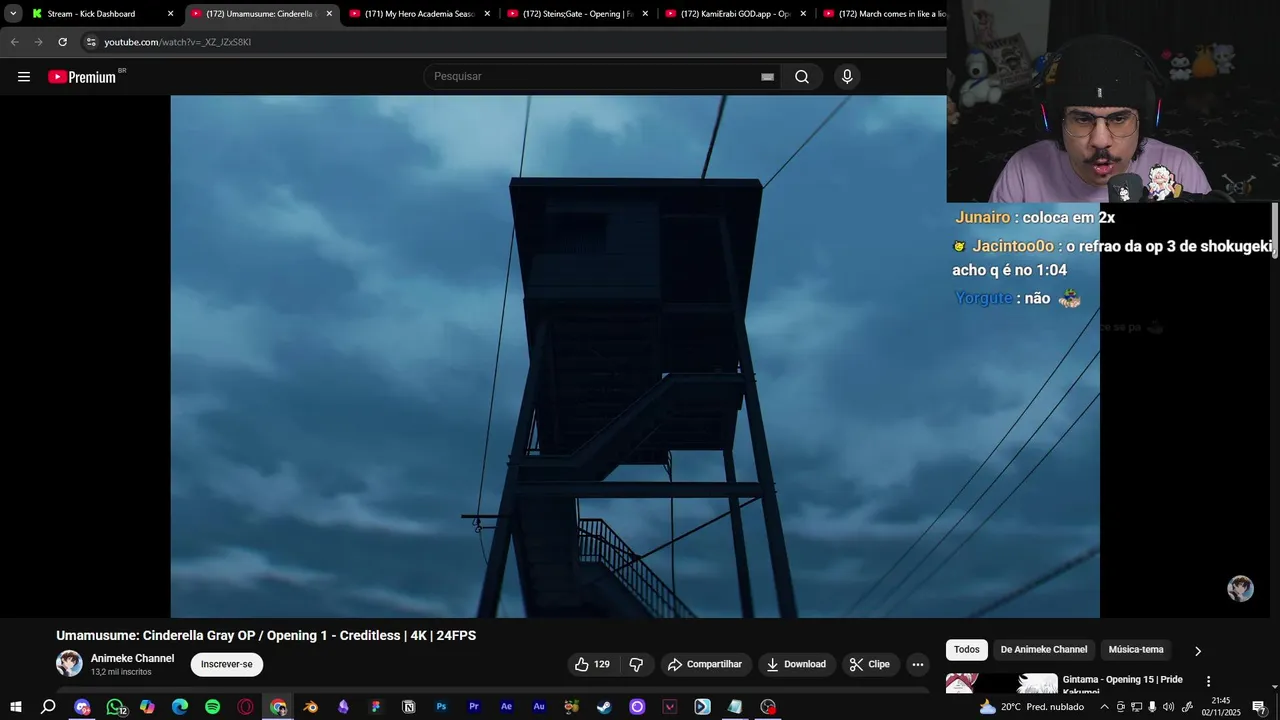Image resolution: width=1280 pixels, height=720 pixels.
Task: Click the Download button
Action: click(796, 664)
